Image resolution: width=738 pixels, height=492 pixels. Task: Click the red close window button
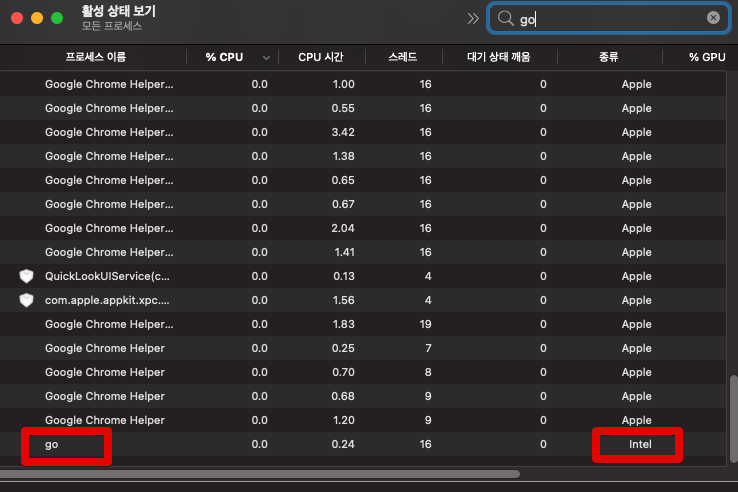click(x=17, y=18)
